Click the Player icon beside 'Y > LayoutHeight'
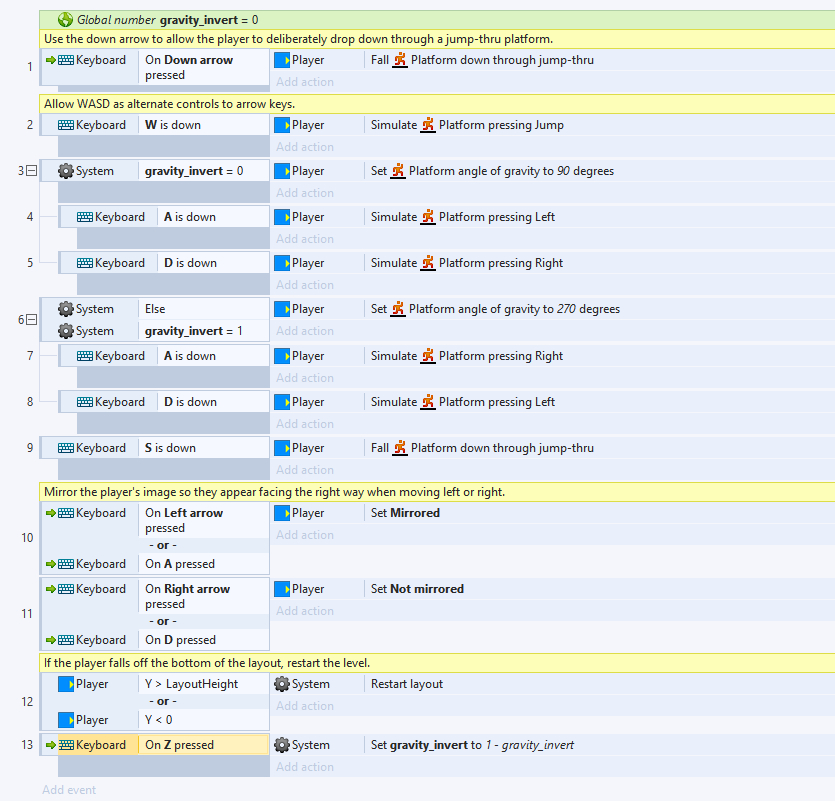The image size is (835, 801). click(66, 684)
